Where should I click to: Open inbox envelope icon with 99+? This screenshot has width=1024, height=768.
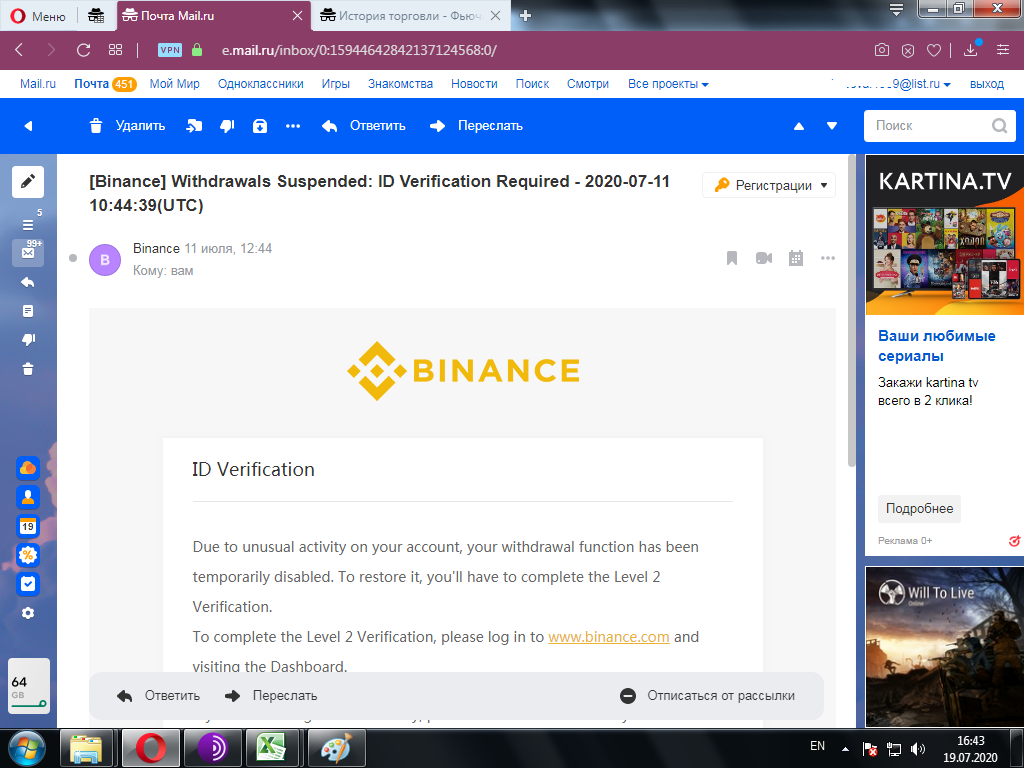pos(28,252)
